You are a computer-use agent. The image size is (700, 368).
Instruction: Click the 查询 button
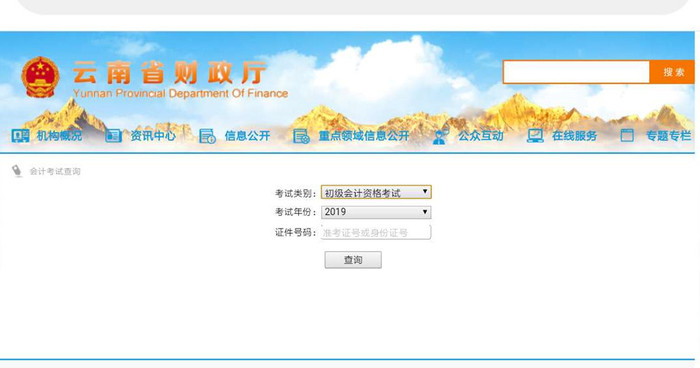pyautogui.click(x=353, y=260)
